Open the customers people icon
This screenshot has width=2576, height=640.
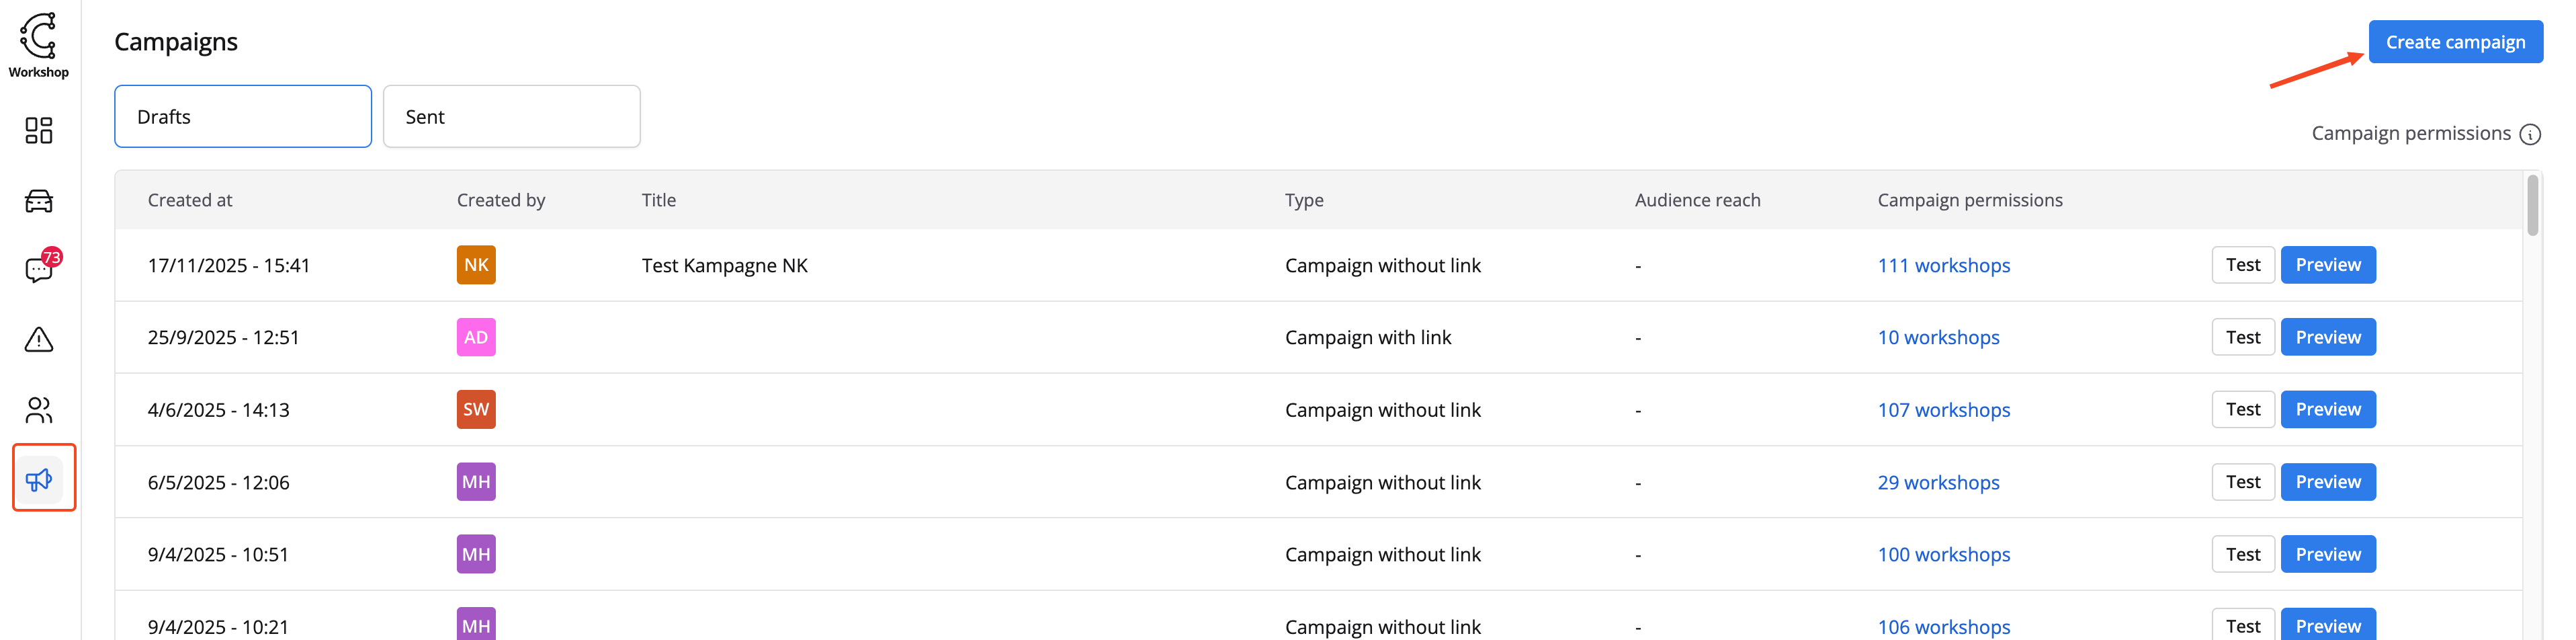[39, 410]
